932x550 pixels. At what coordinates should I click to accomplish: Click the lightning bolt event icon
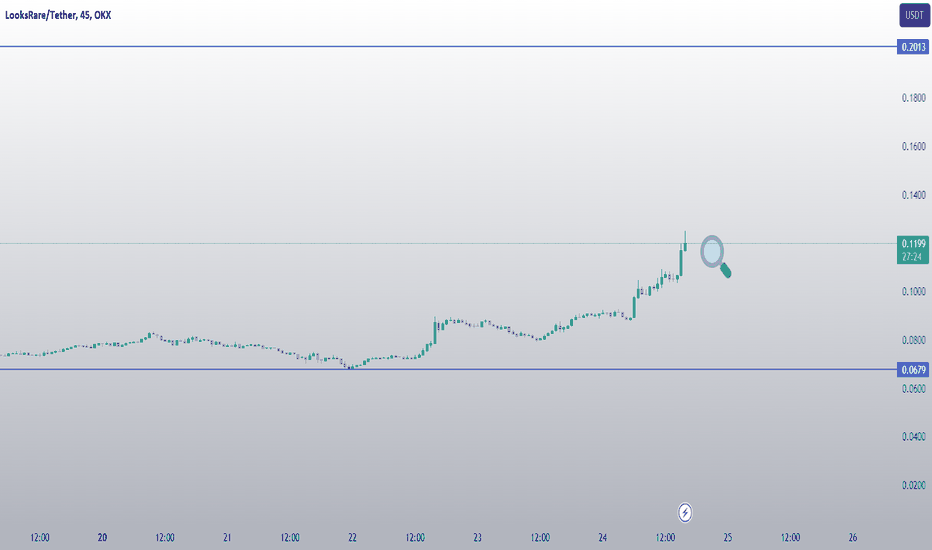(685, 513)
